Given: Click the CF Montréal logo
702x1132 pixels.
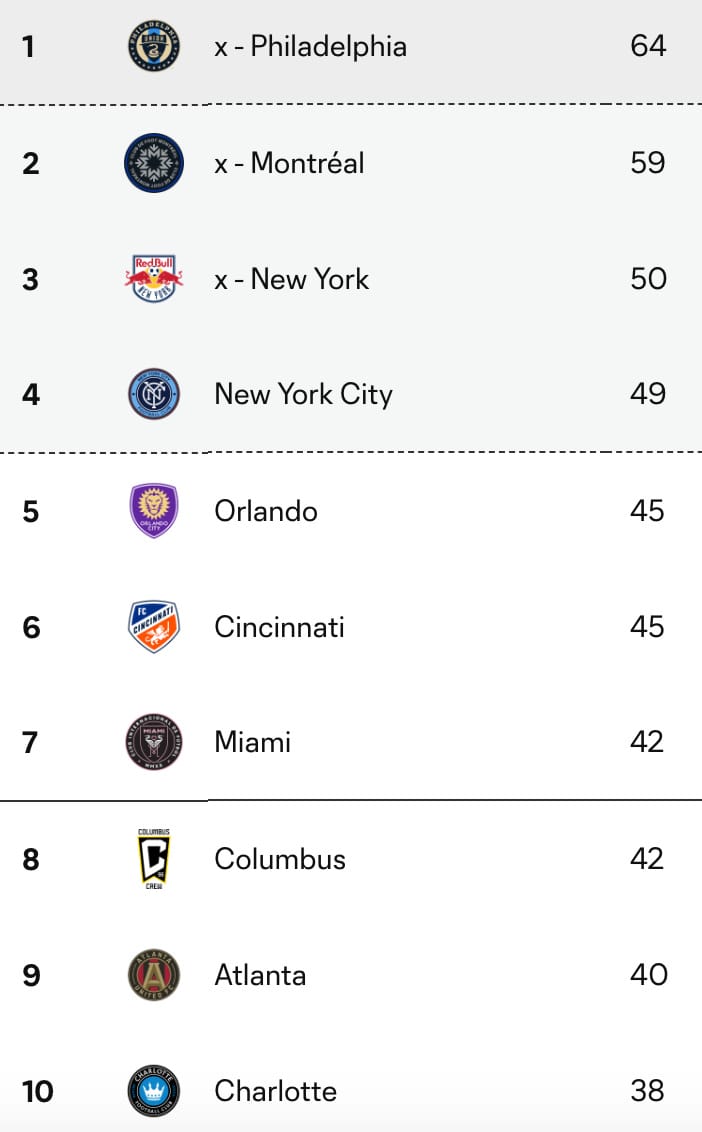Looking at the screenshot, I should tap(154, 163).
